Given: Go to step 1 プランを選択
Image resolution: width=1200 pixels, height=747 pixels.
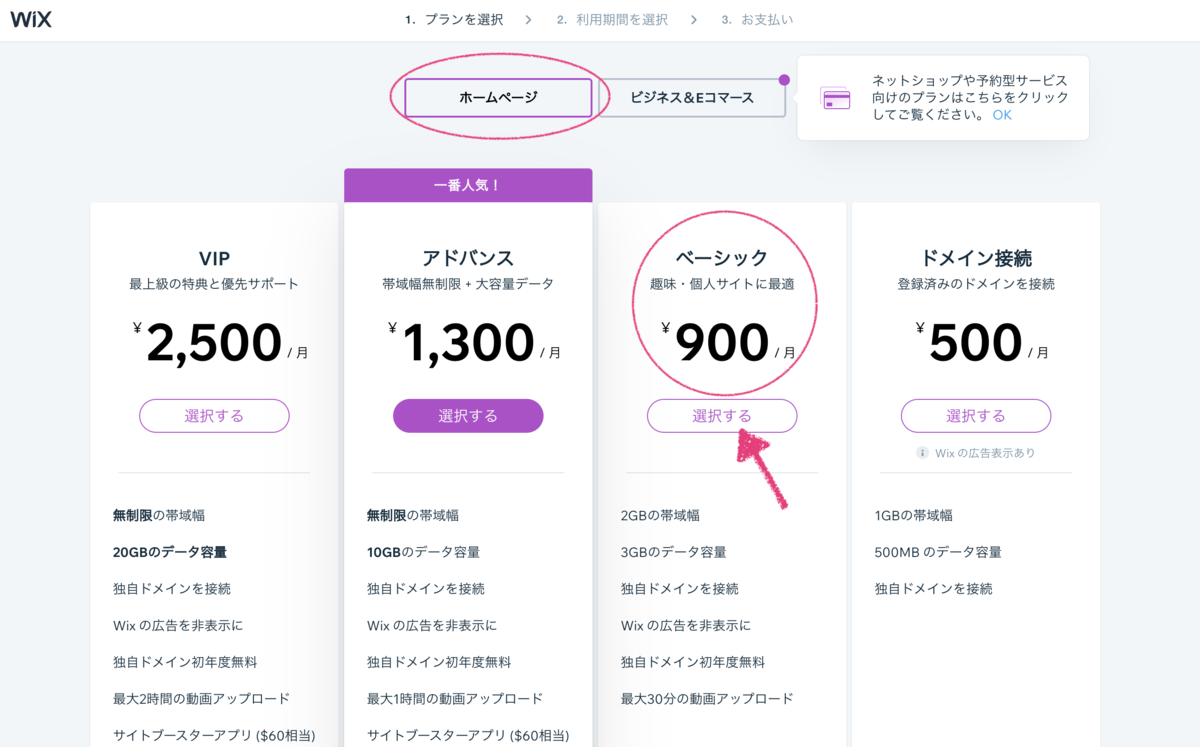Looking at the screenshot, I should tap(454, 20).
